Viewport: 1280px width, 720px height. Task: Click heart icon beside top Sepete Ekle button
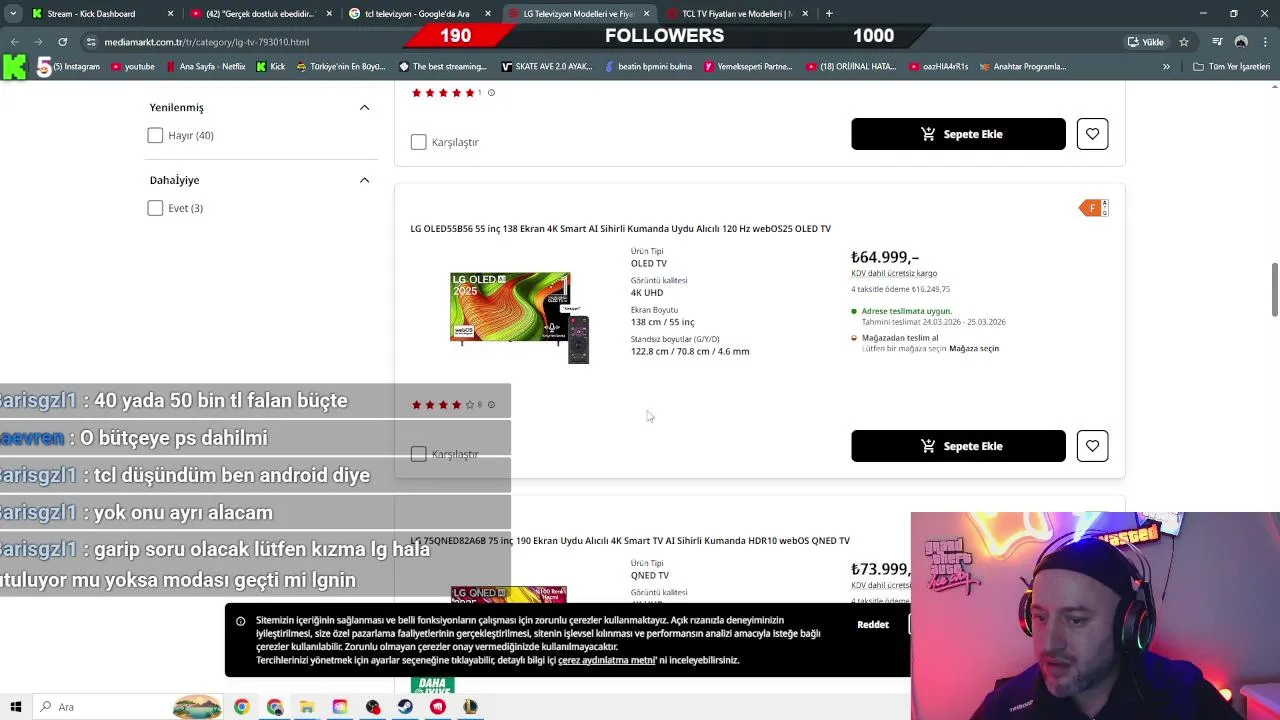pyautogui.click(x=1092, y=134)
